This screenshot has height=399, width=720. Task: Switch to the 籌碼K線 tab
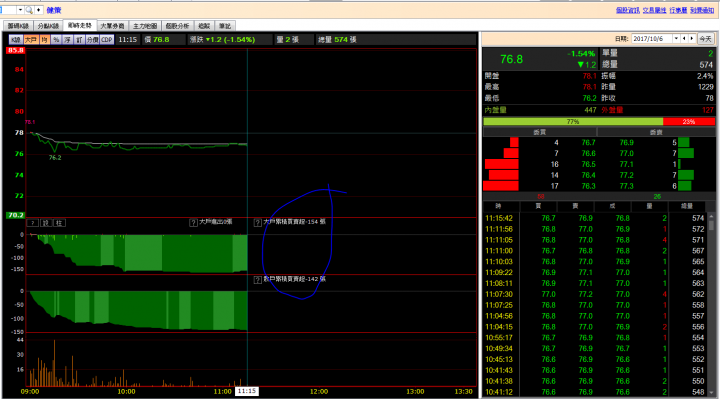[18, 26]
